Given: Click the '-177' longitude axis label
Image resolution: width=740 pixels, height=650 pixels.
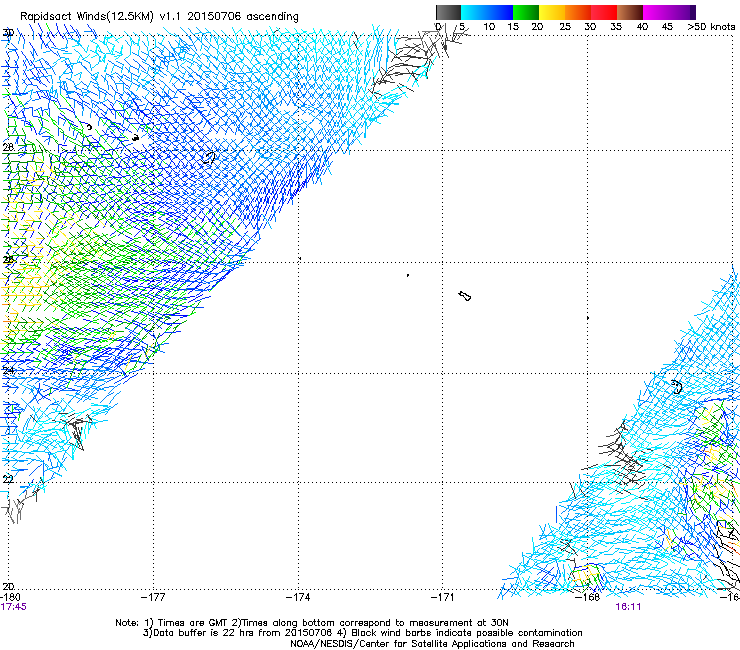Looking at the screenshot, I should [x=153, y=597].
